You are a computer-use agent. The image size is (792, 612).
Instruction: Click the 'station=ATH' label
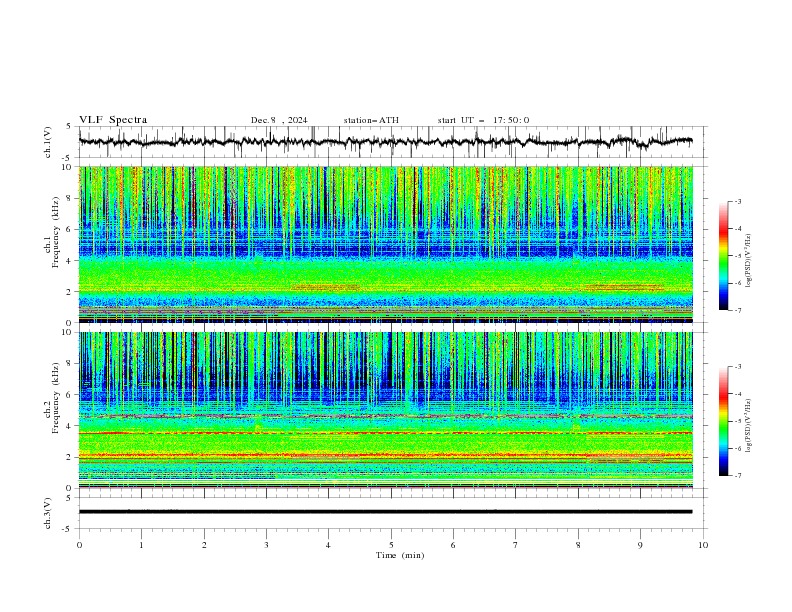(371, 120)
